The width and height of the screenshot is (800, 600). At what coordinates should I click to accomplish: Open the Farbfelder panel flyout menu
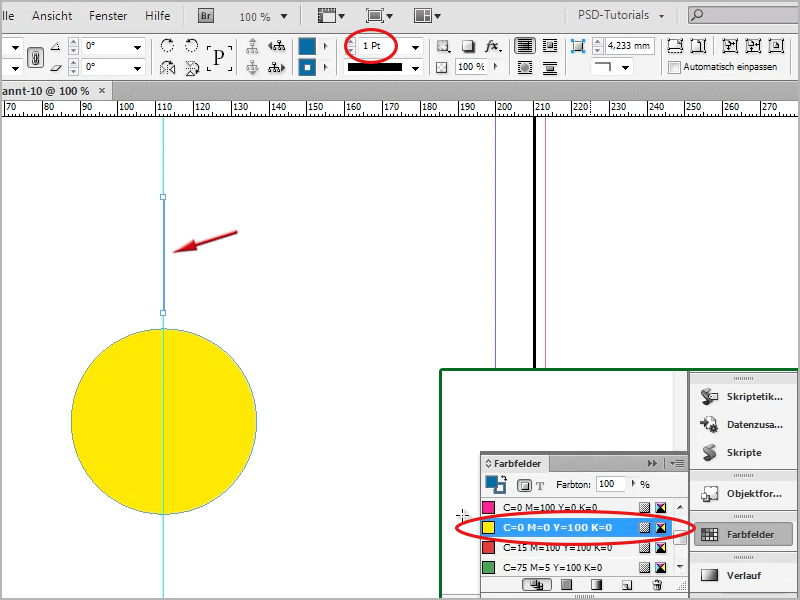[677, 463]
